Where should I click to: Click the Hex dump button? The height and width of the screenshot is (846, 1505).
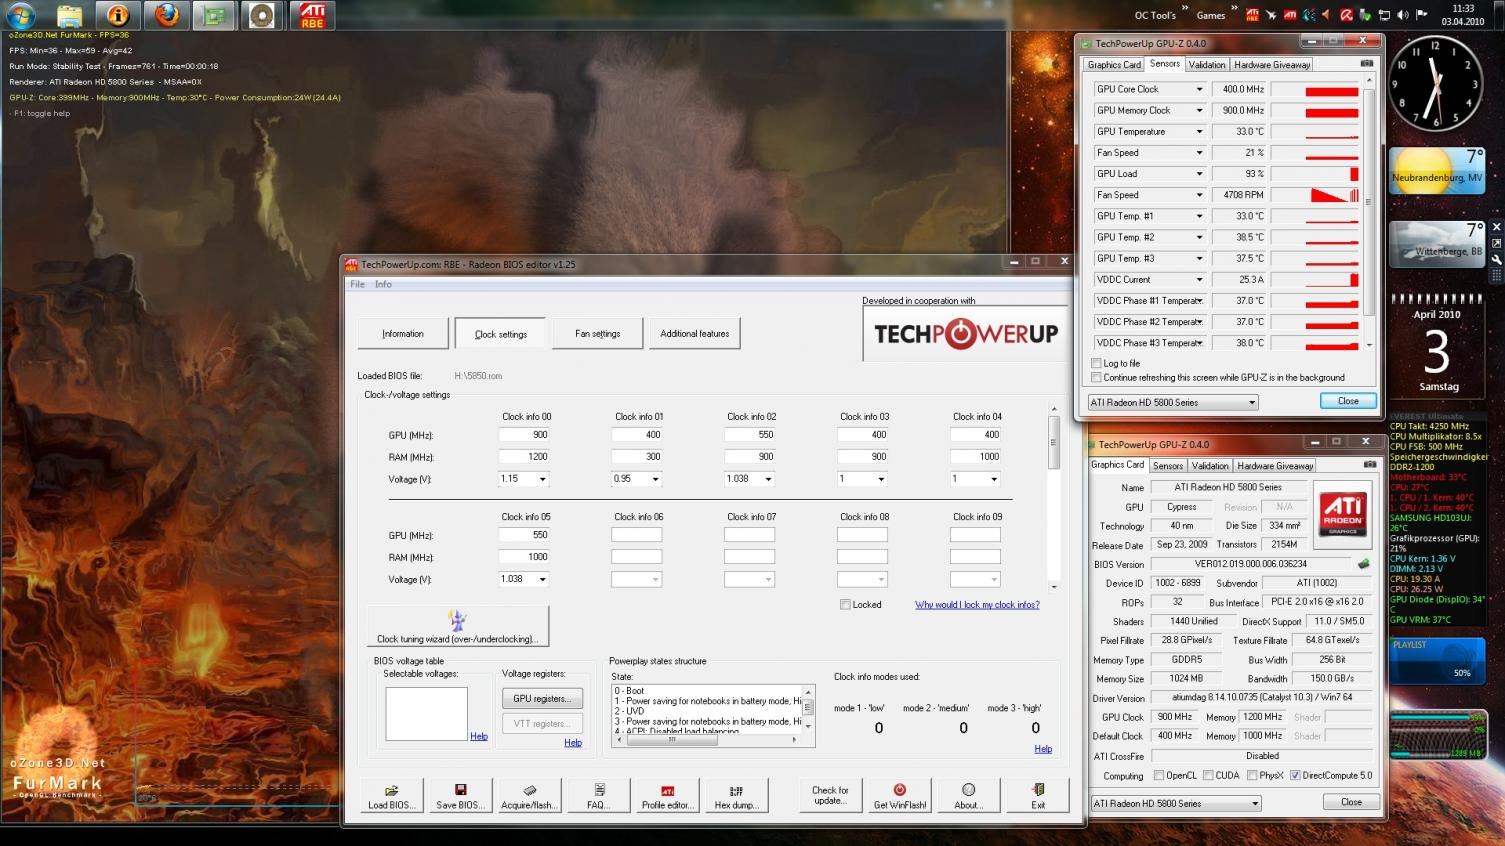pyautogui.click(x=736, y=796)
